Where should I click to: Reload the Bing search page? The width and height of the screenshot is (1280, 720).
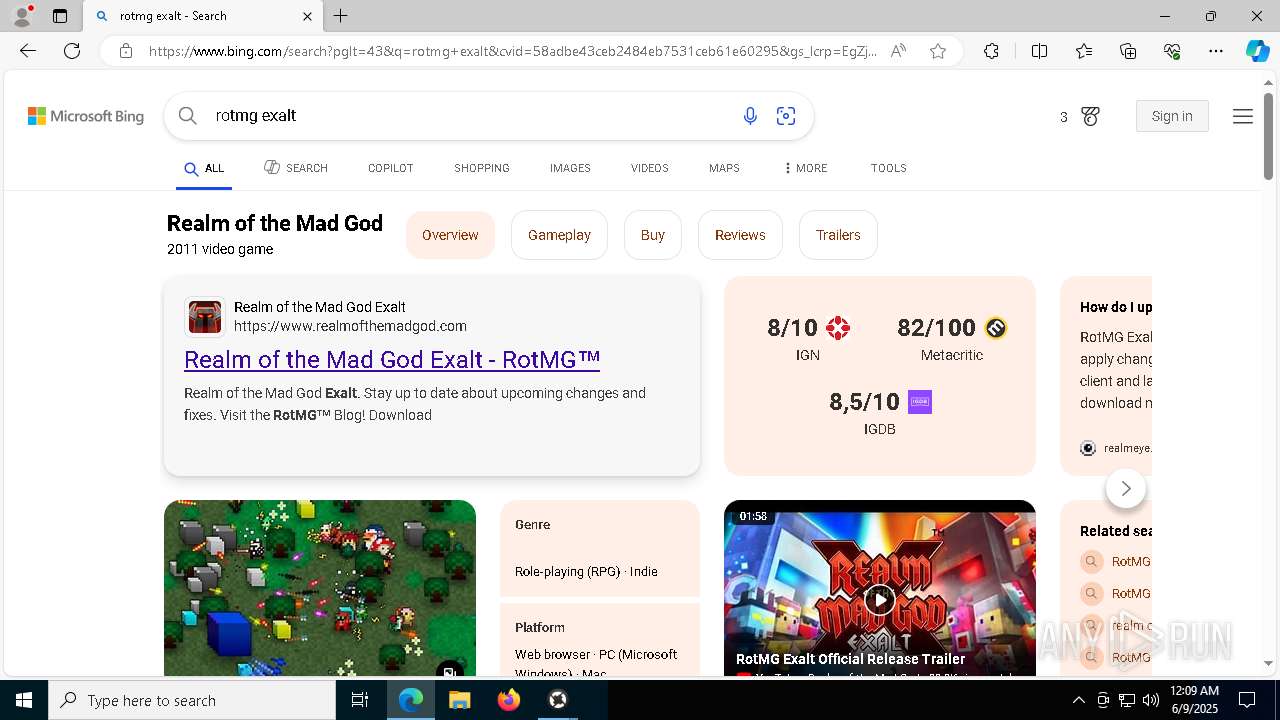(72, 51)
